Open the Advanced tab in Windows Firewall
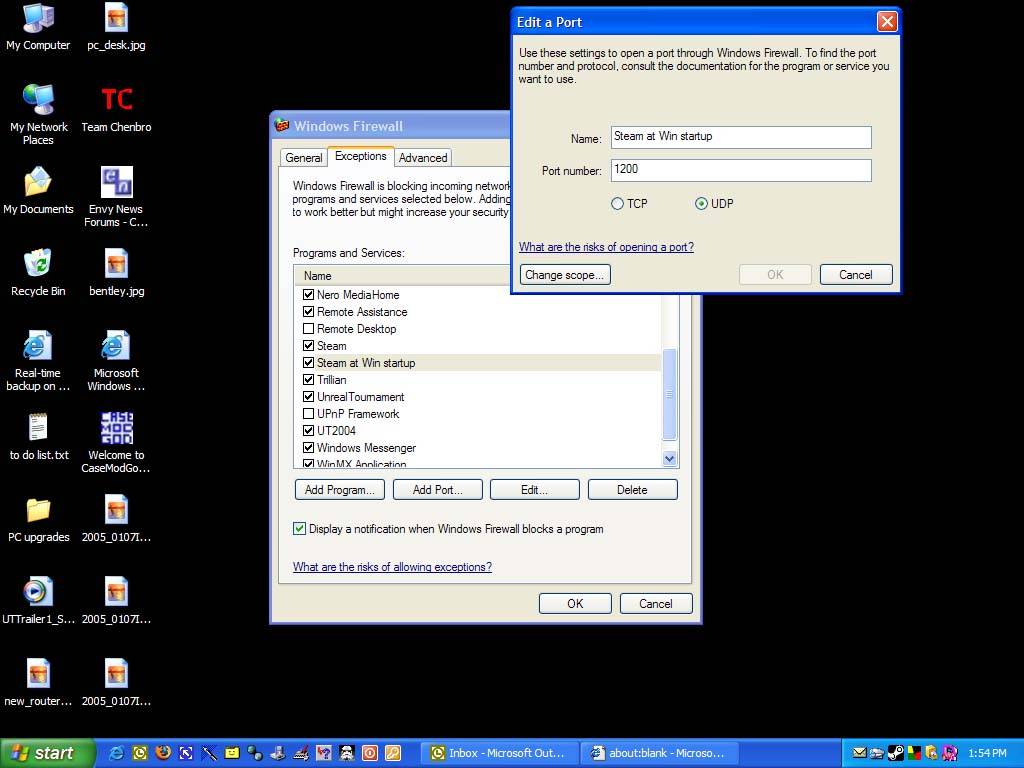 point(423,157)
